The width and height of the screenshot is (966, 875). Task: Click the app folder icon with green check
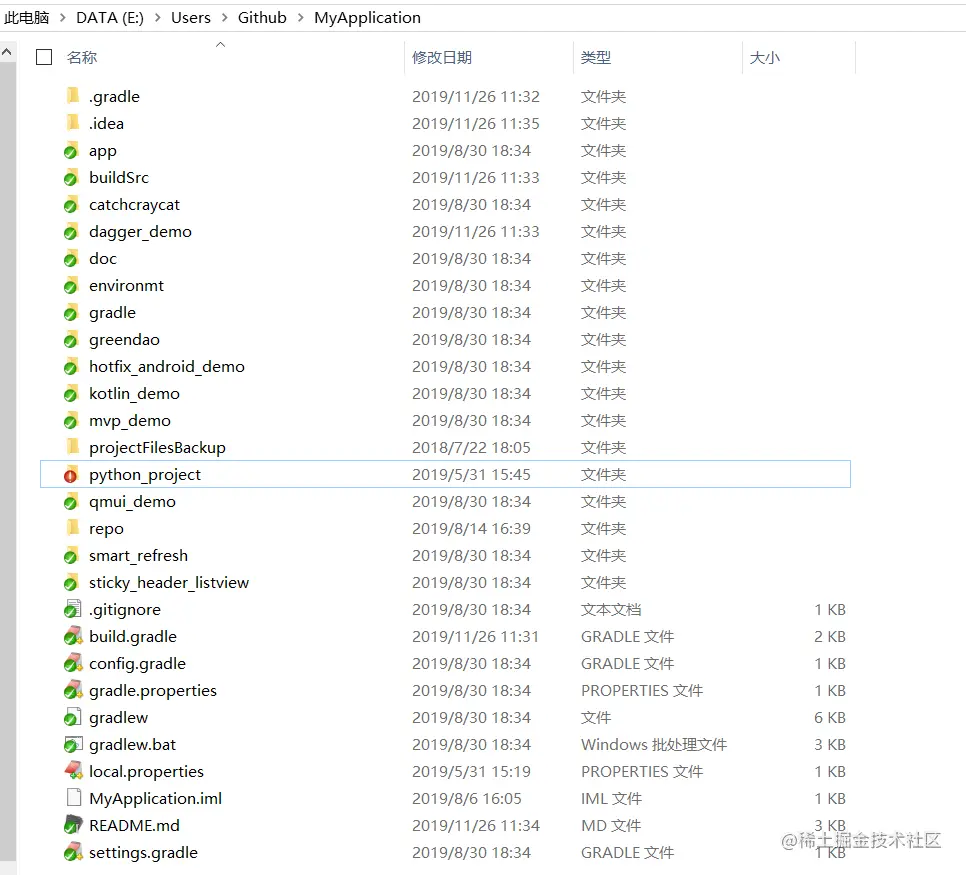(x=72, y=150)
